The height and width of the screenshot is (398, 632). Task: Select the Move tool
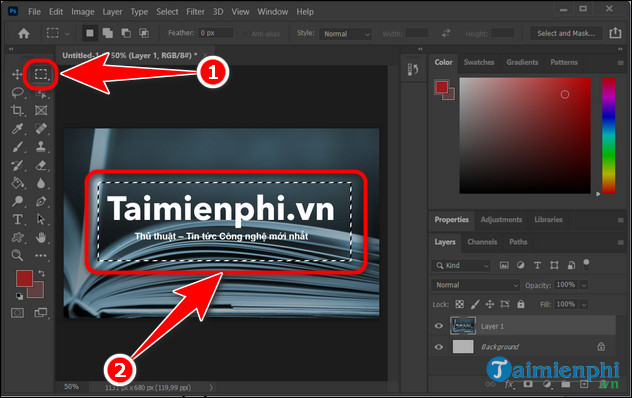pyautogui.click(x=17, y=74)
